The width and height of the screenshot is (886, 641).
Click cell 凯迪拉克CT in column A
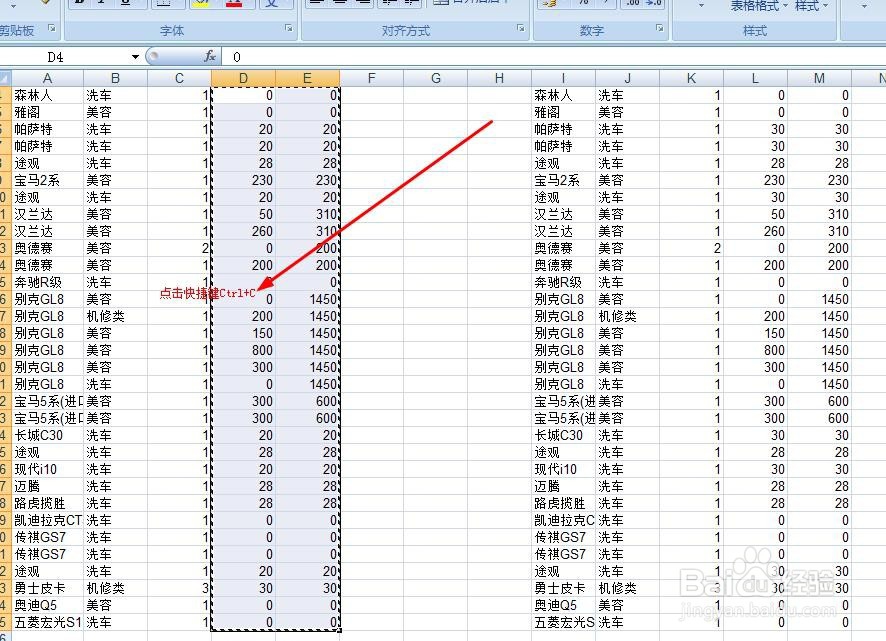[x=47, y=520]
